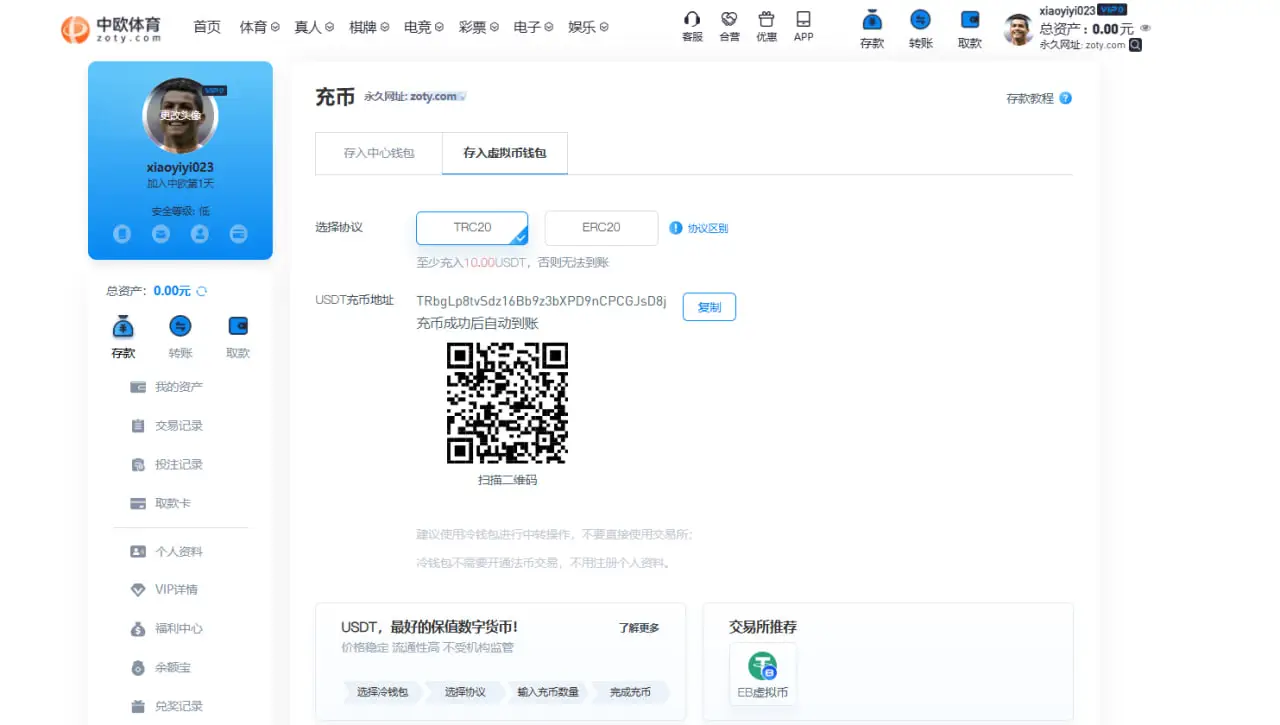Open the zoty.com domain dropdown next to 永久网址

[x=463, y=97]
